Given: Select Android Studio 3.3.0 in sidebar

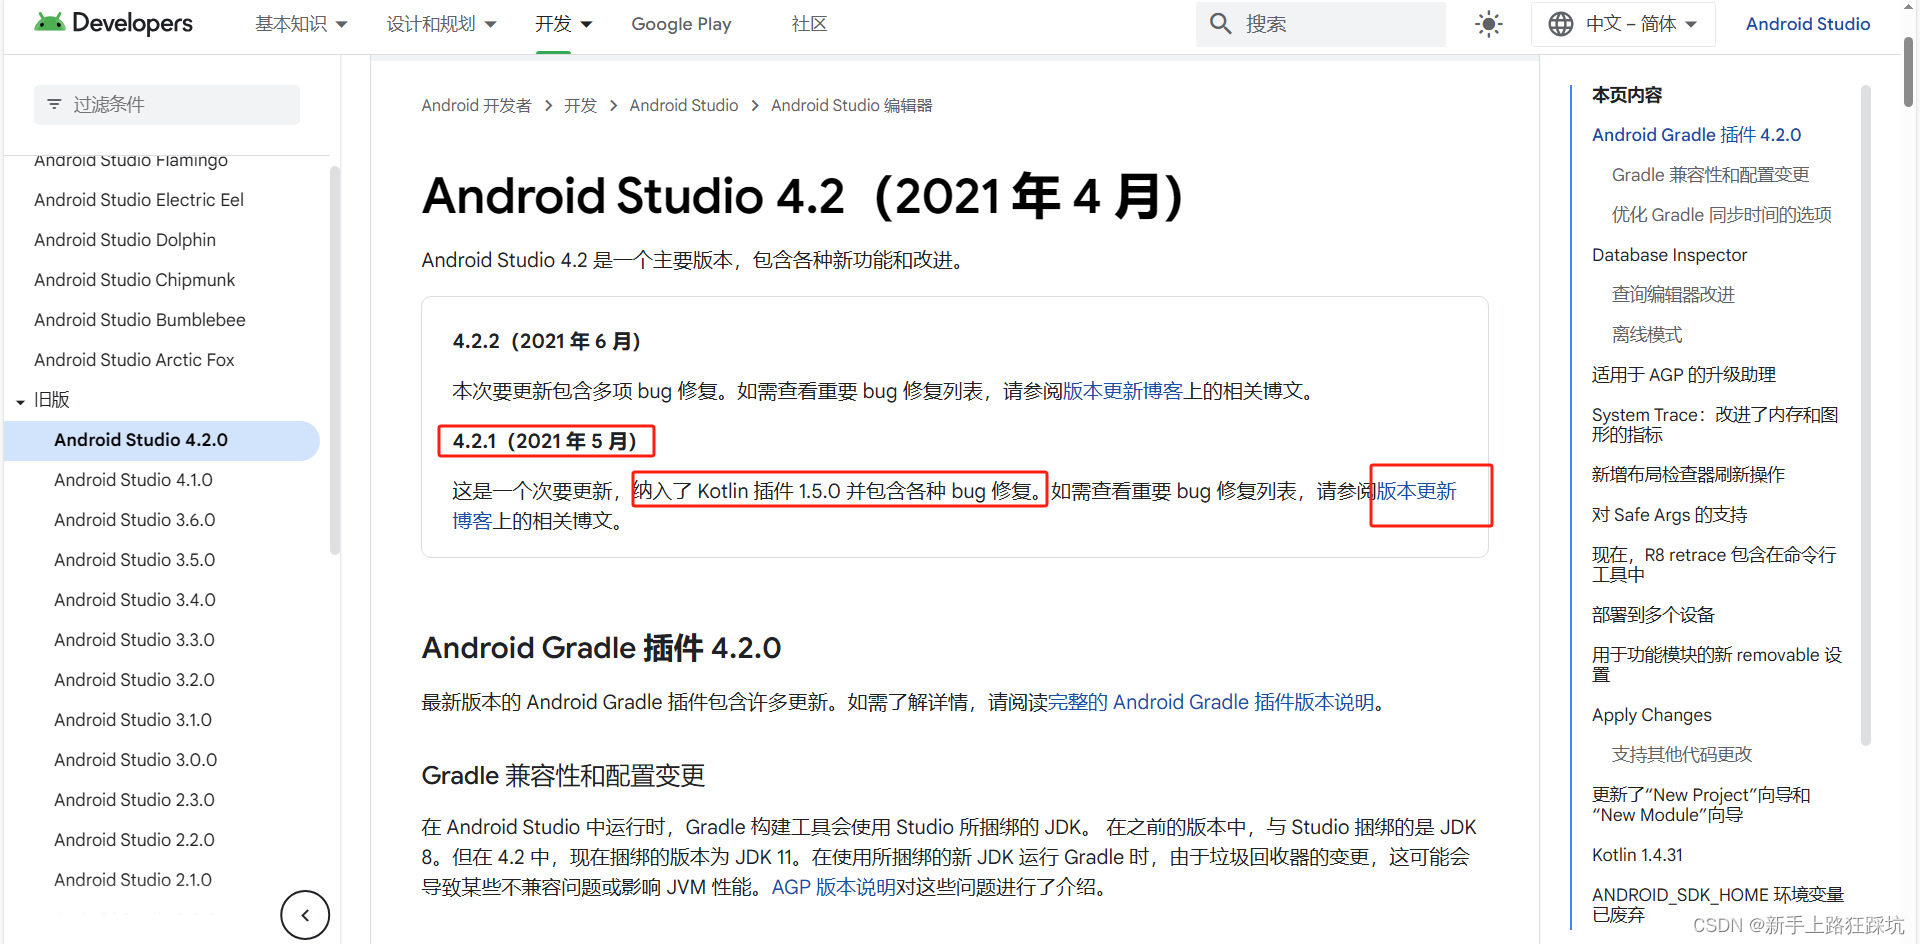Looking at the screenshot, I should [134, 640].
